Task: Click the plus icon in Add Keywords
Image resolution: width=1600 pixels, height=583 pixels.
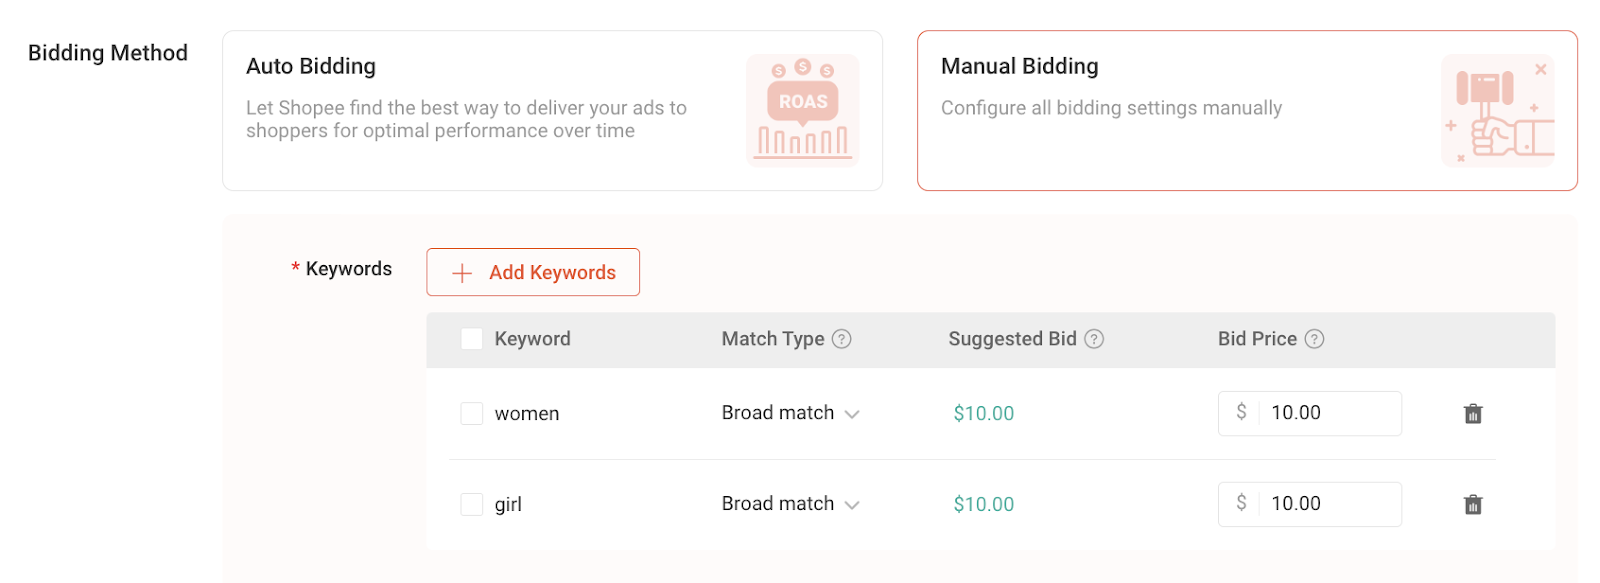Action: pos(462,273)
